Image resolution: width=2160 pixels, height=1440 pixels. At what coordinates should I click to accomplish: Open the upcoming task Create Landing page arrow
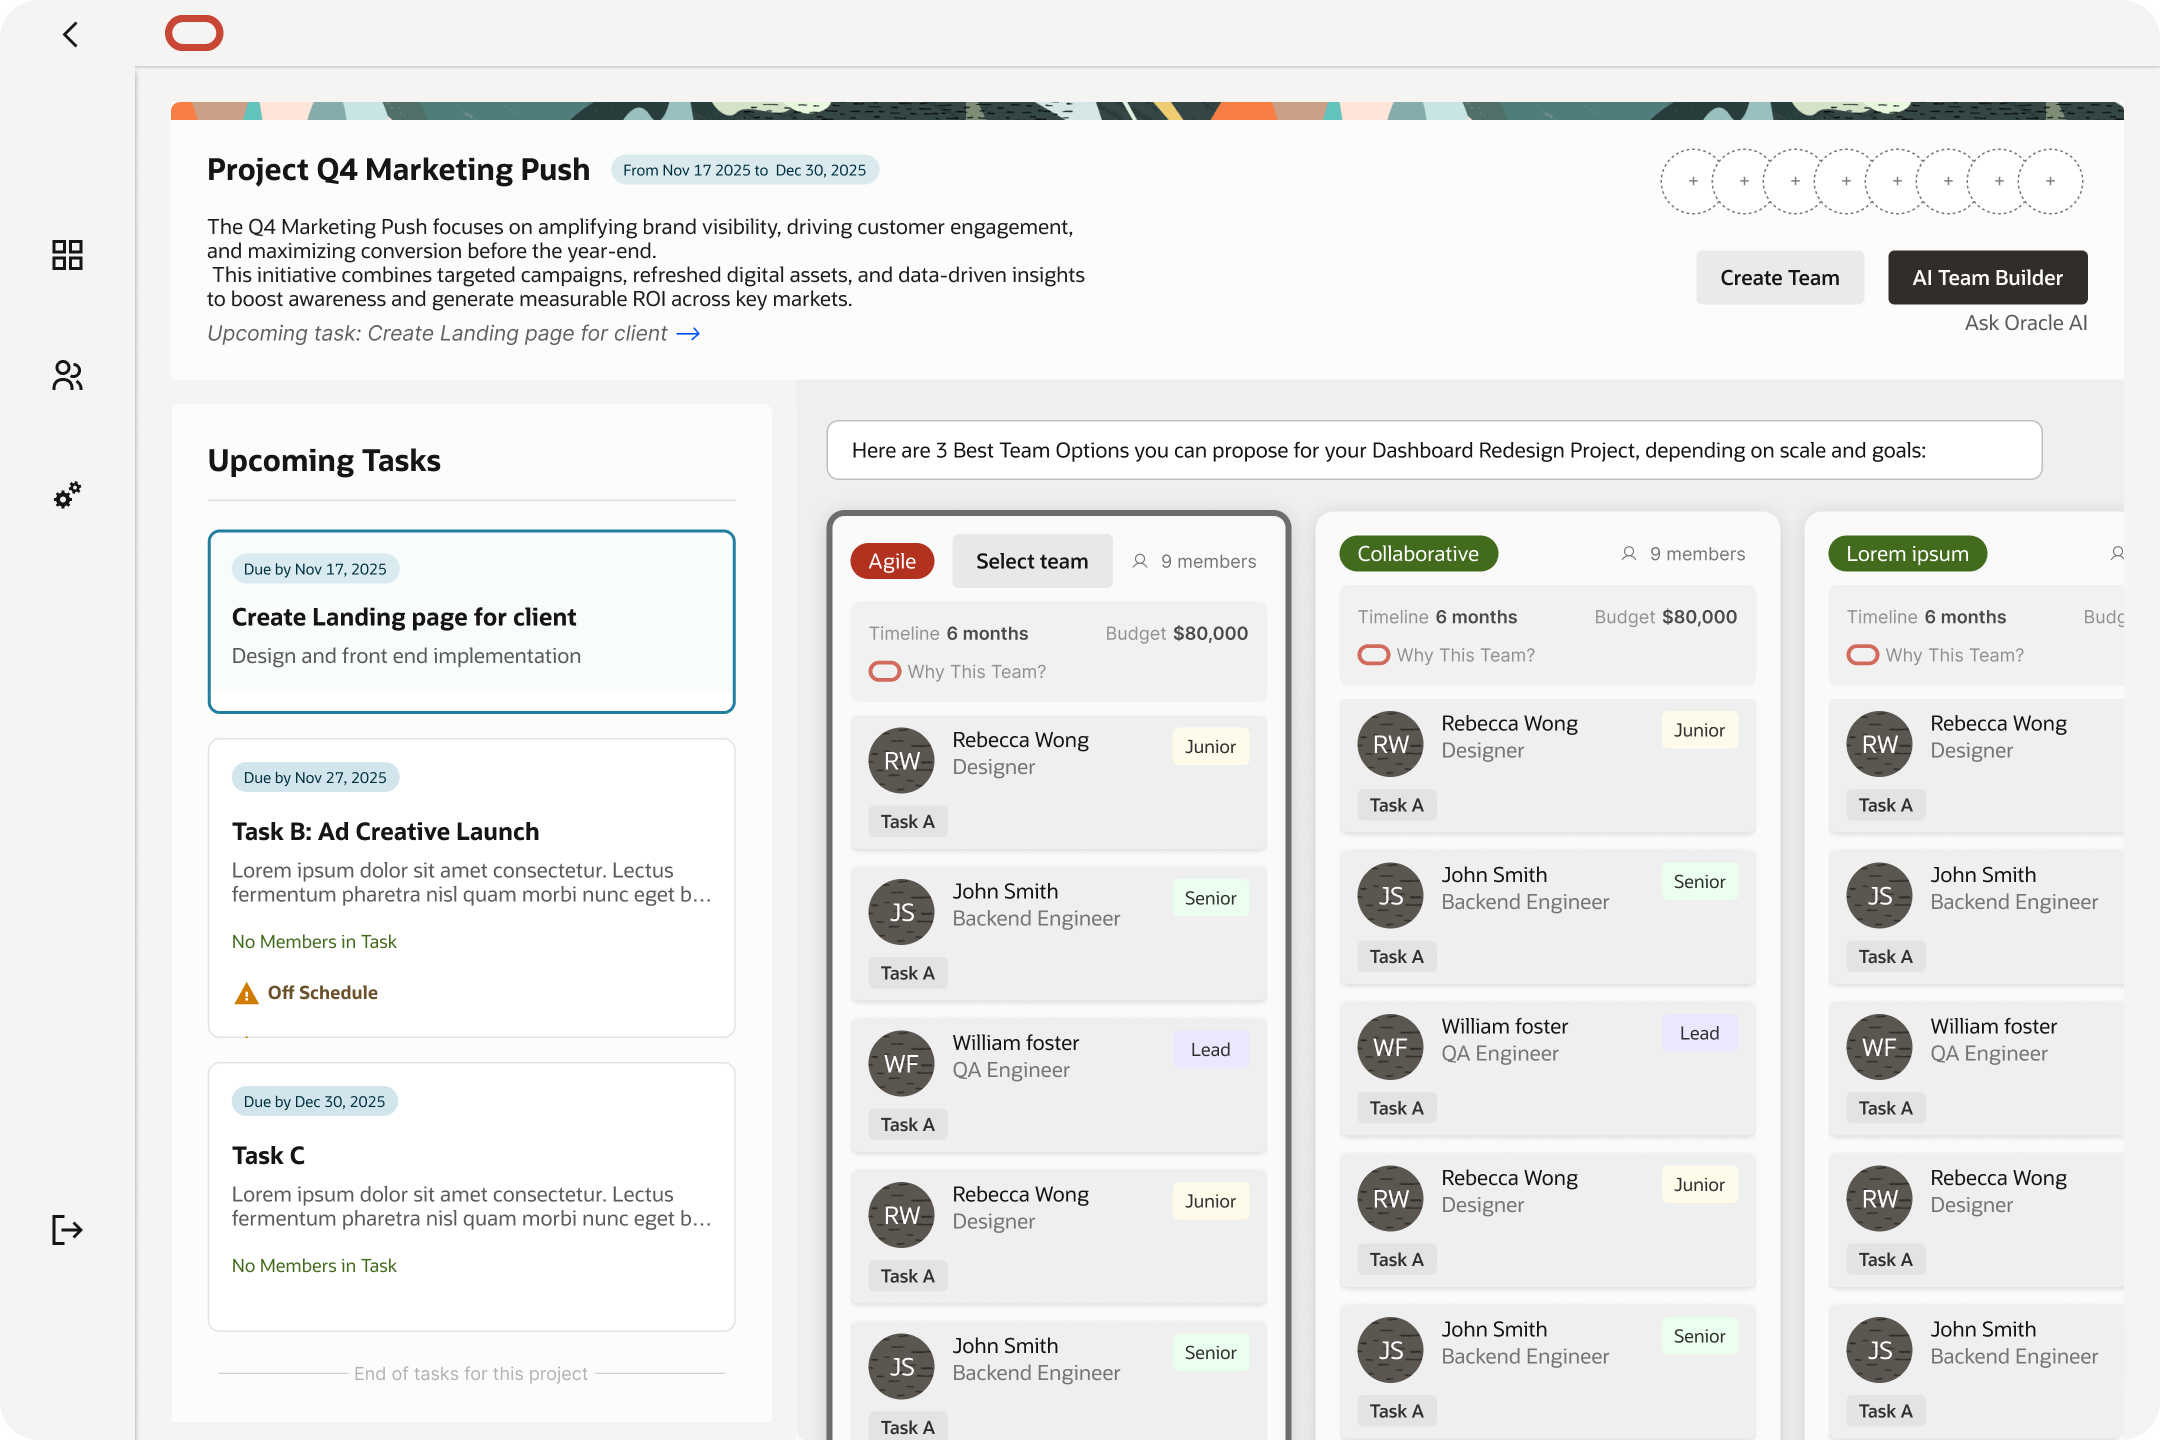click(690, 333)
